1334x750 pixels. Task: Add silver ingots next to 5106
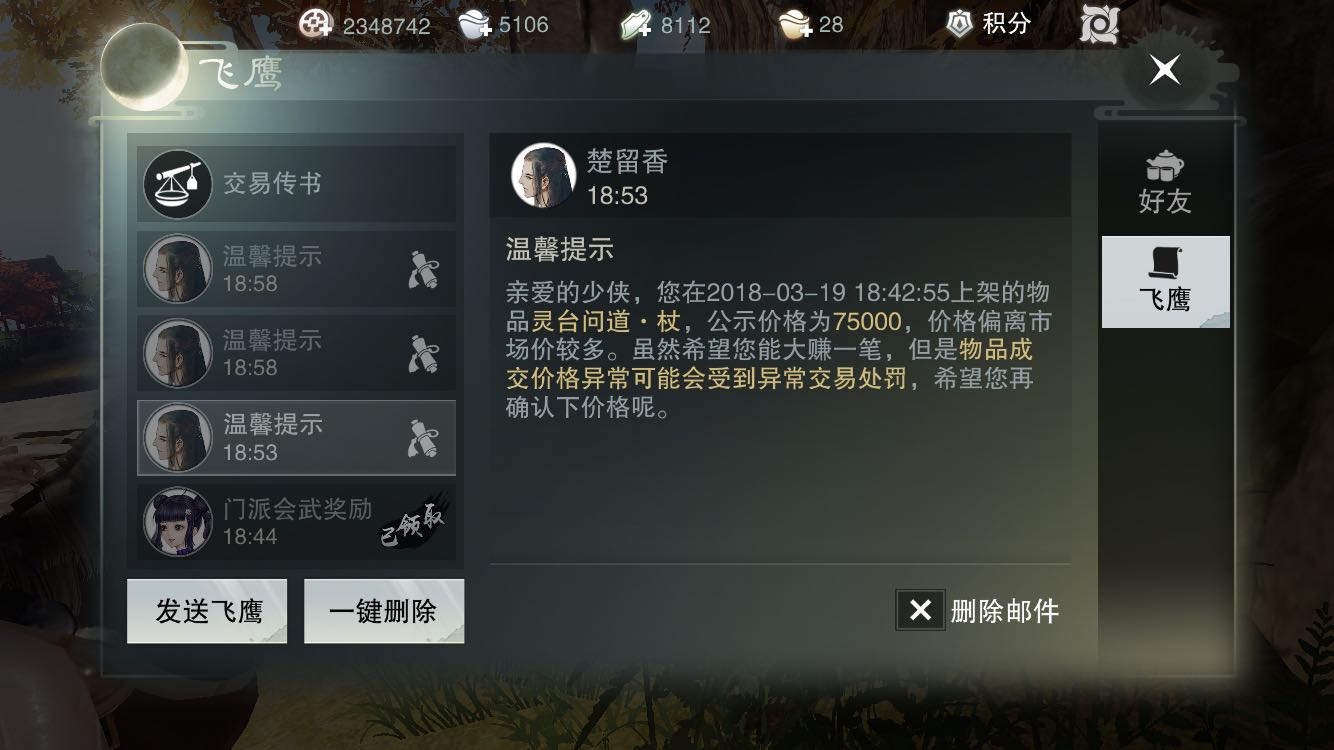[475, 24]
